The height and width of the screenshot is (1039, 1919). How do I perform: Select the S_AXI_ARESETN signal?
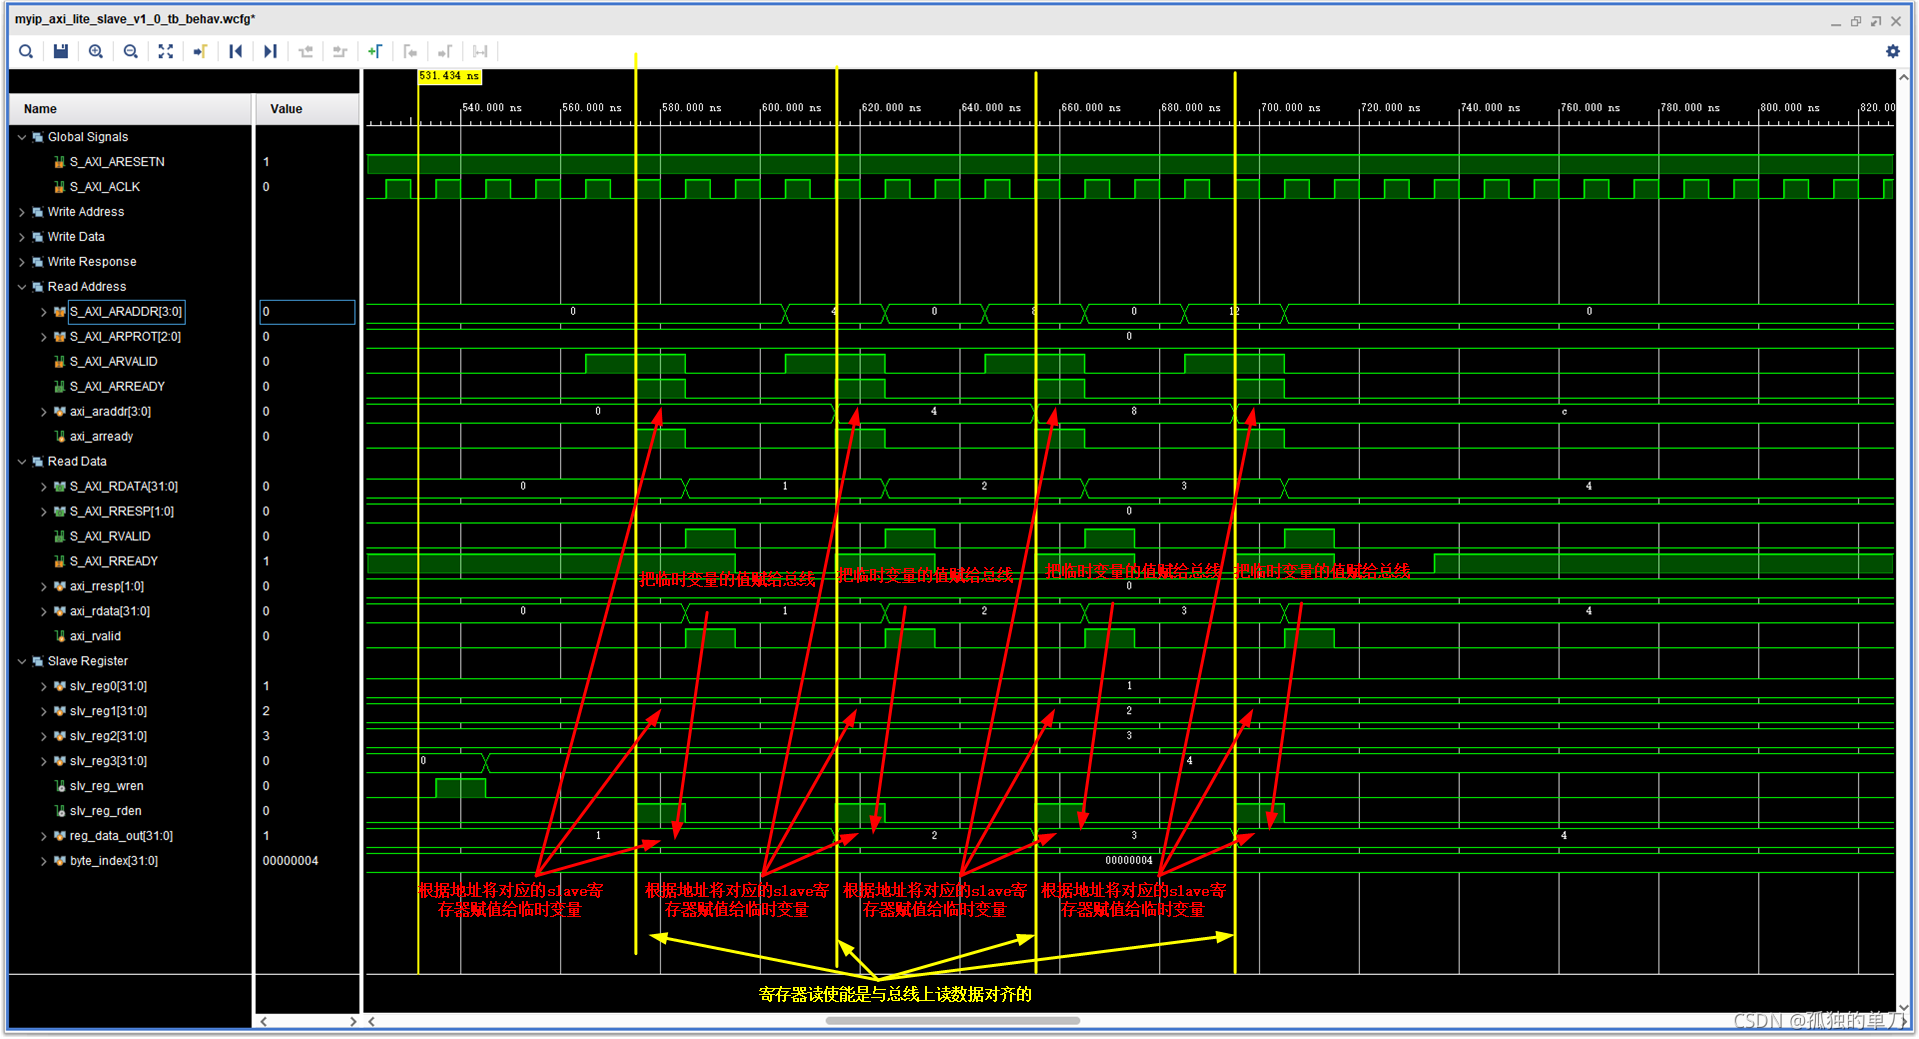[x=117, y=162]
